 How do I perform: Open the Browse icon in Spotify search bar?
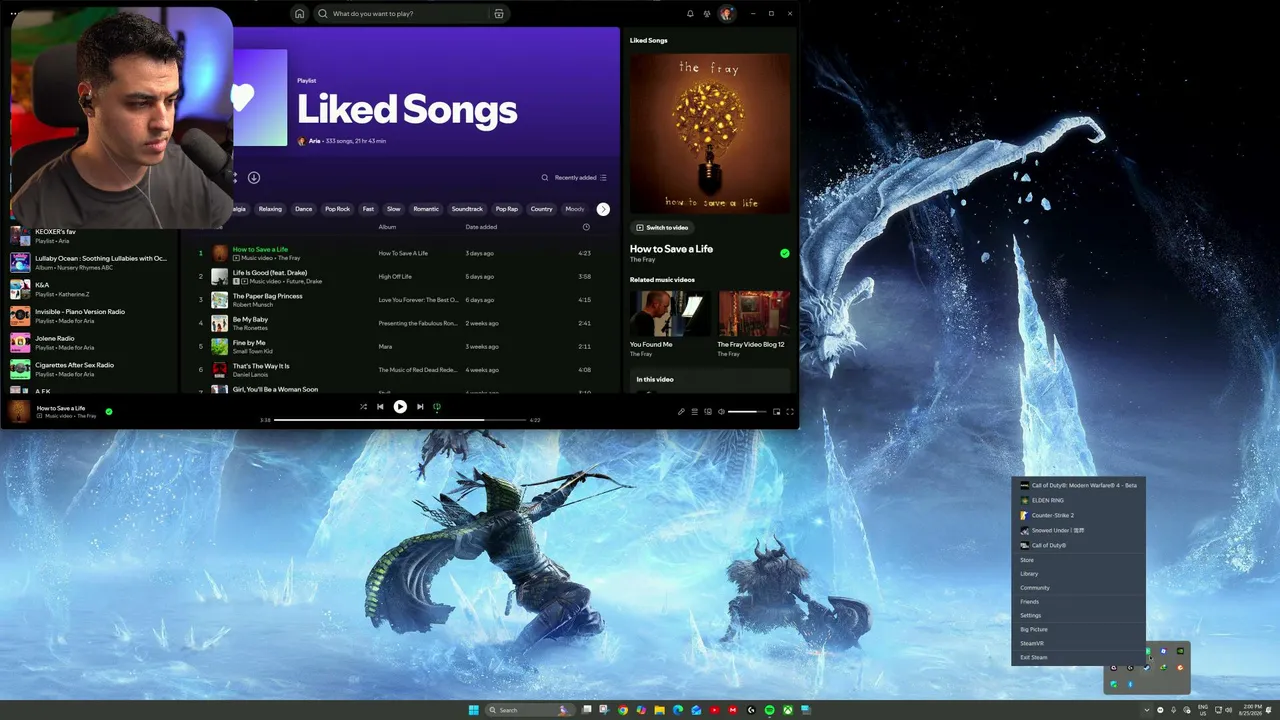[x=498, y=14]
